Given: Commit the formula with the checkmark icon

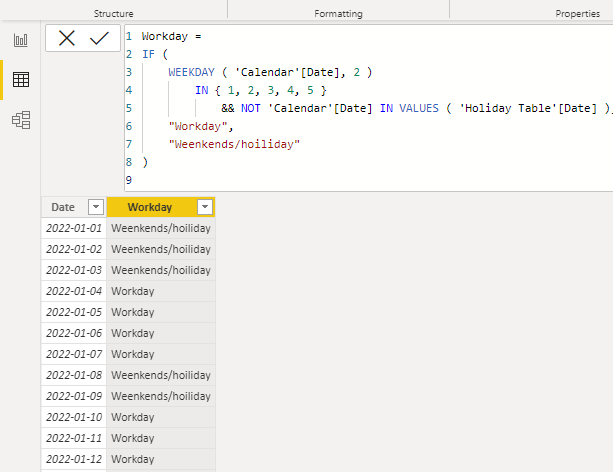Looking at the screenshot, I should point(99,38).
